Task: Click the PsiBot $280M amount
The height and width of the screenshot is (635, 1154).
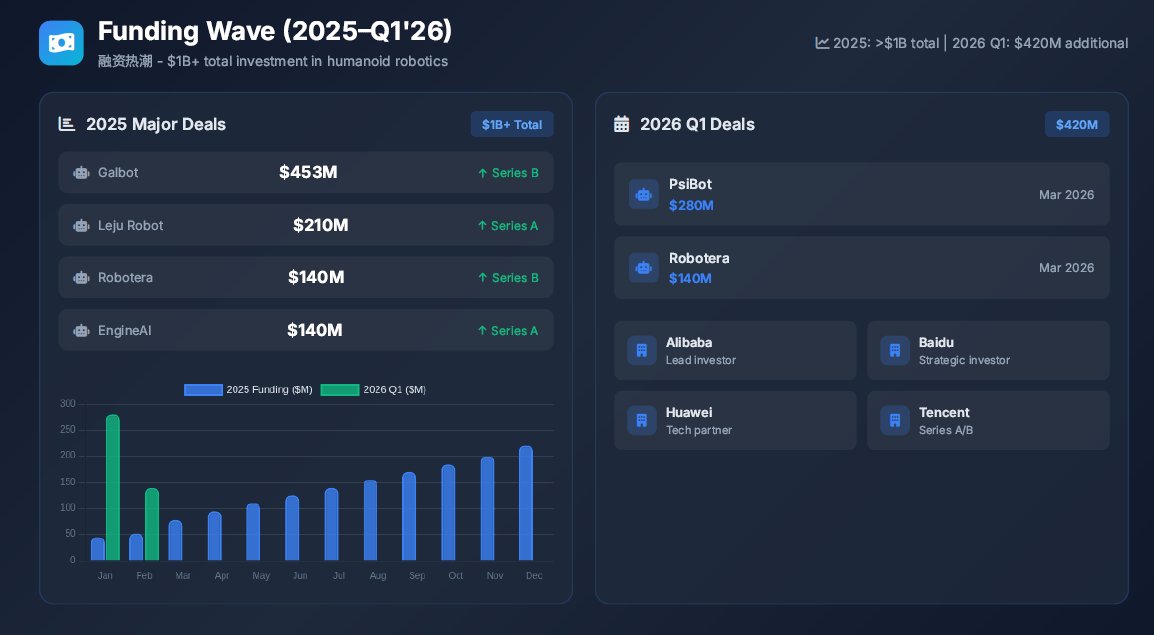Action: click(x=691, y=205)
